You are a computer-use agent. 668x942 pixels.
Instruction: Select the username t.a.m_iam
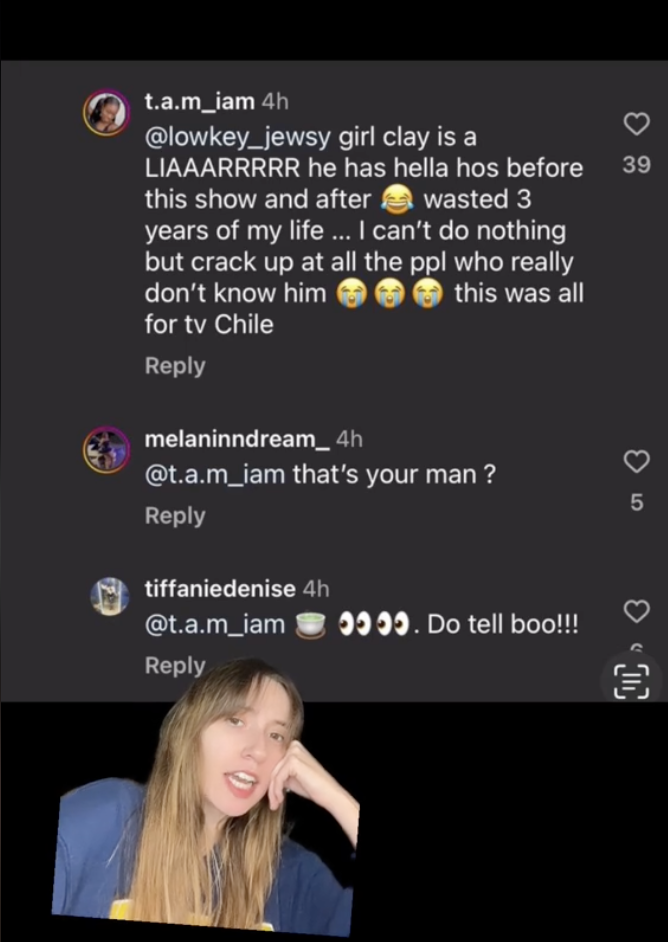(197, 101)
